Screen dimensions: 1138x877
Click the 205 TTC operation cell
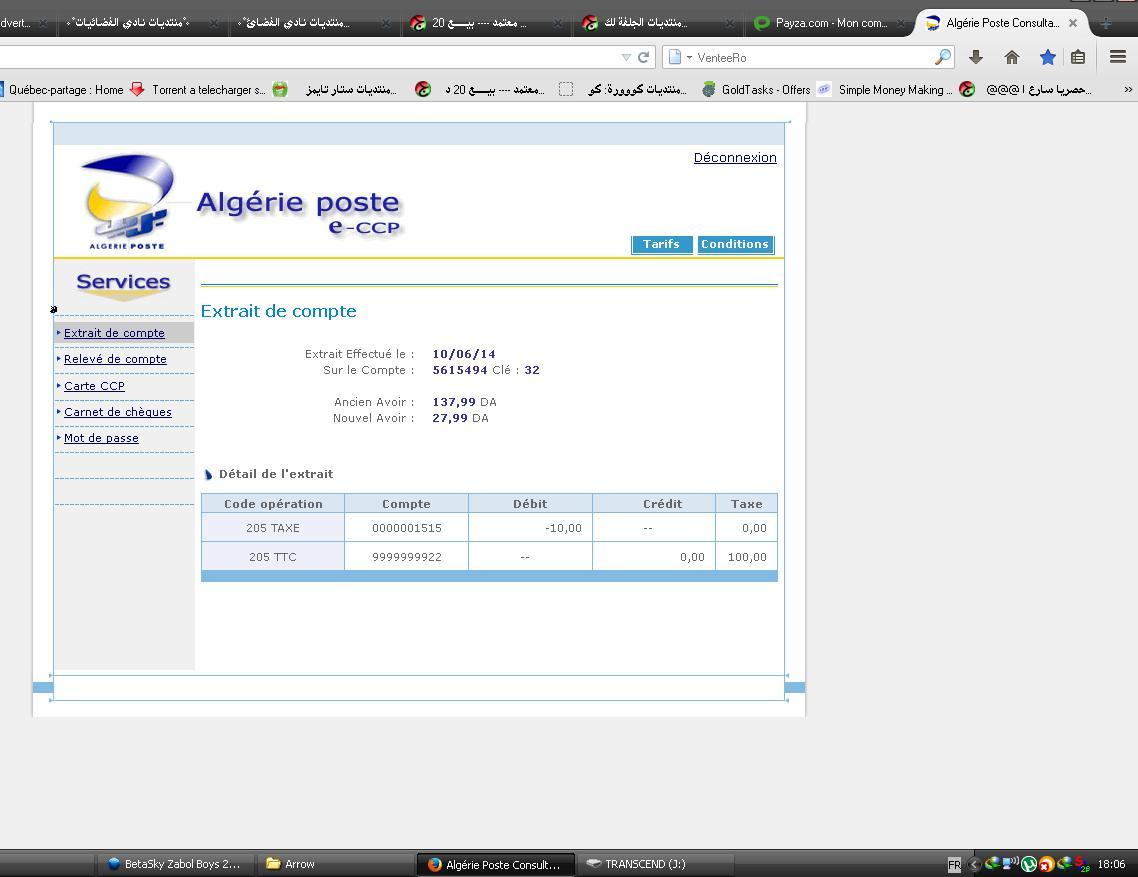[273, 558]
